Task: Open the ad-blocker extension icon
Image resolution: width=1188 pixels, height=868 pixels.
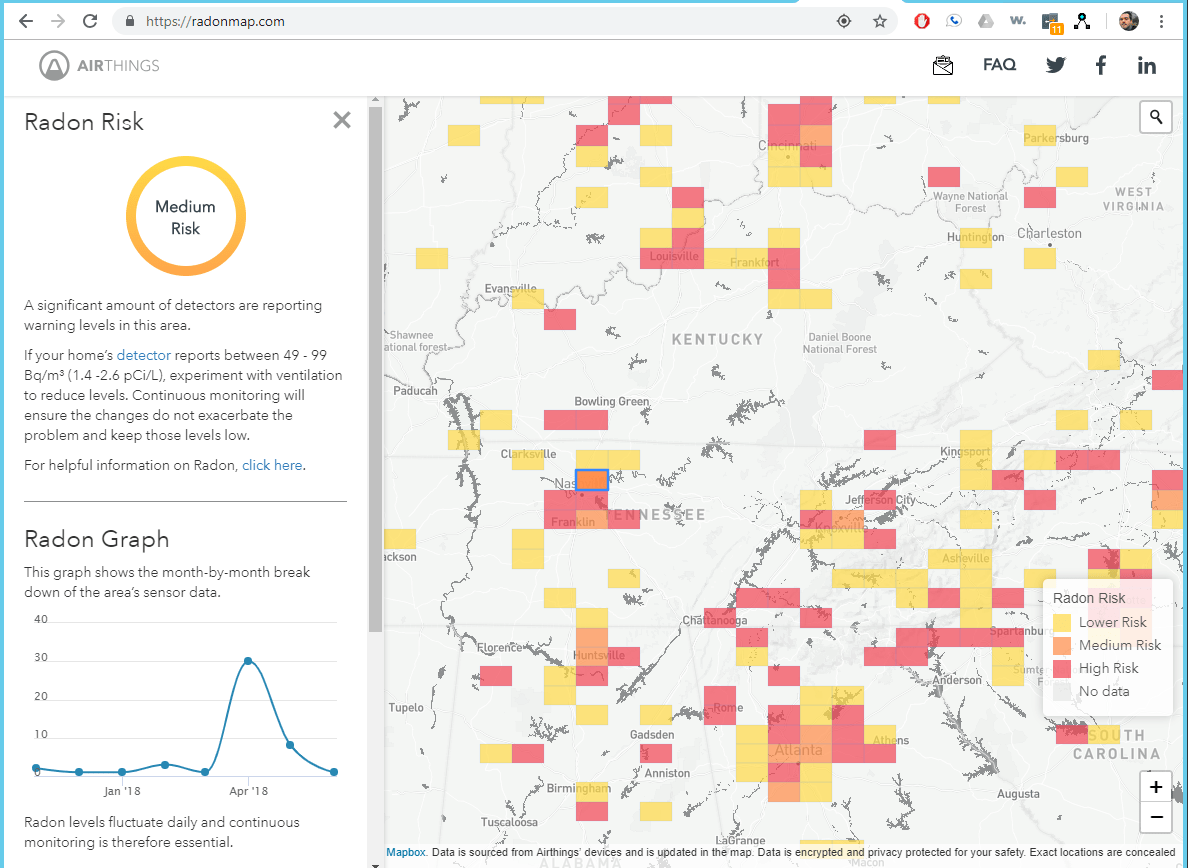Action: point(921,20)
